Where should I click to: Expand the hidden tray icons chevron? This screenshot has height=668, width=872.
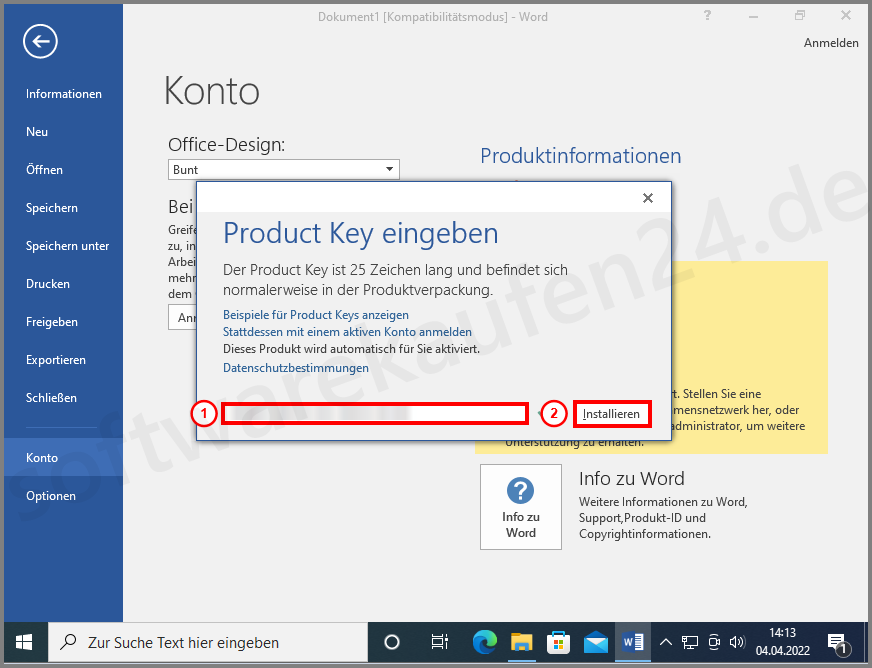coord(665,643)
